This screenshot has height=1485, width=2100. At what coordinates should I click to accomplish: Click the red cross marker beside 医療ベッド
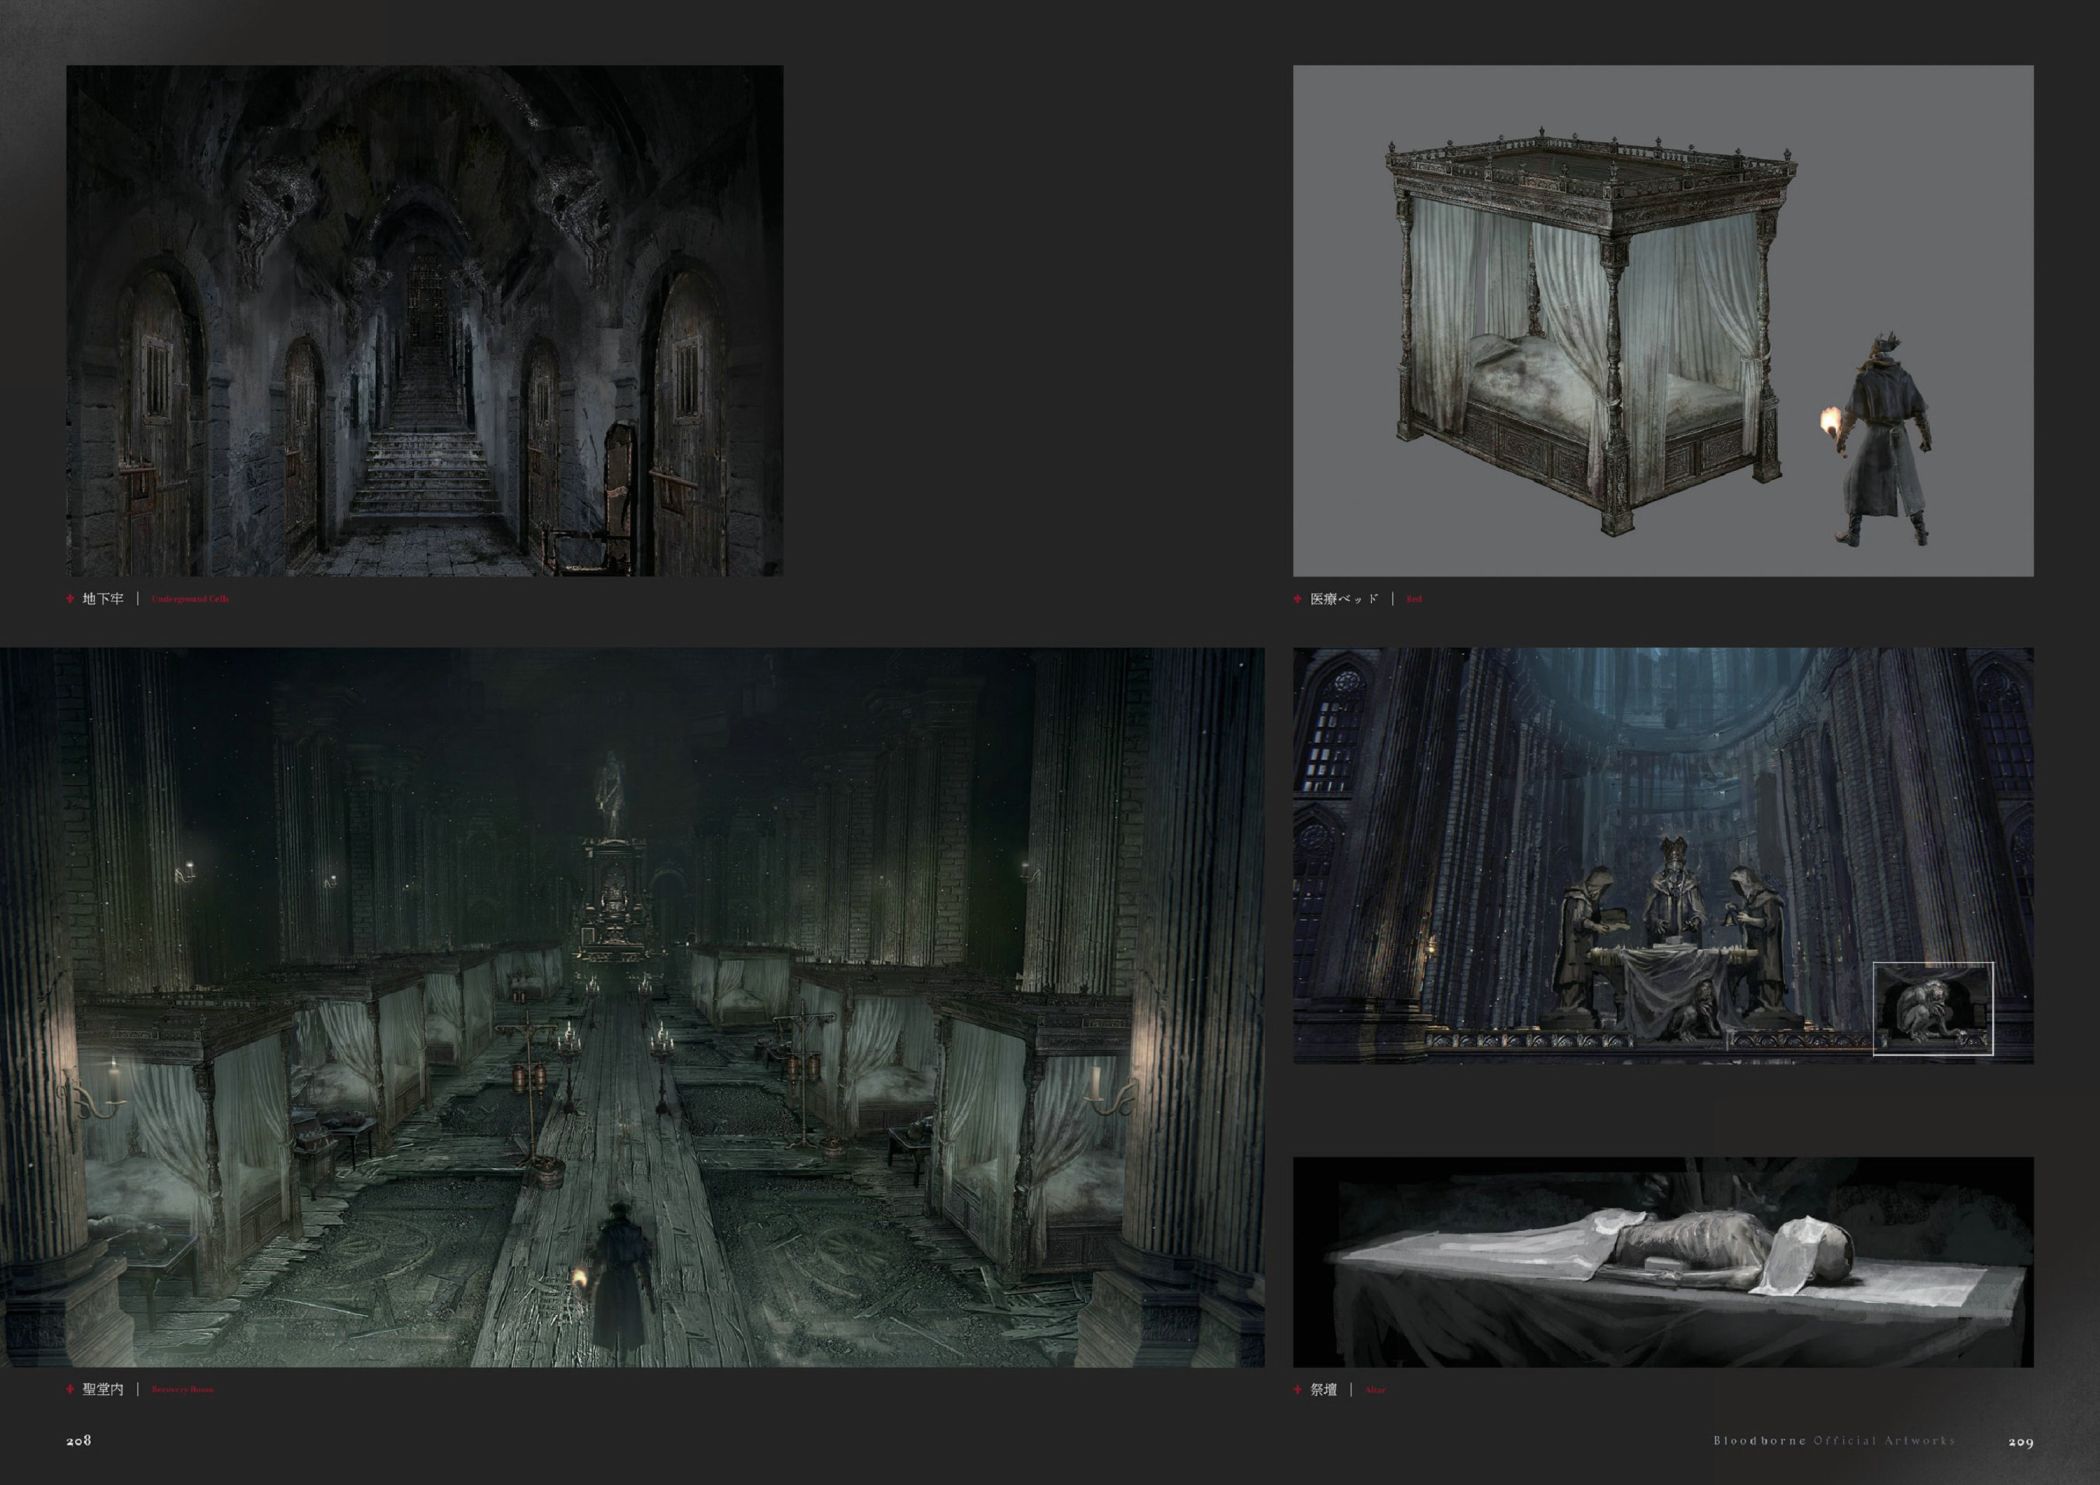tap(1298, 599)
